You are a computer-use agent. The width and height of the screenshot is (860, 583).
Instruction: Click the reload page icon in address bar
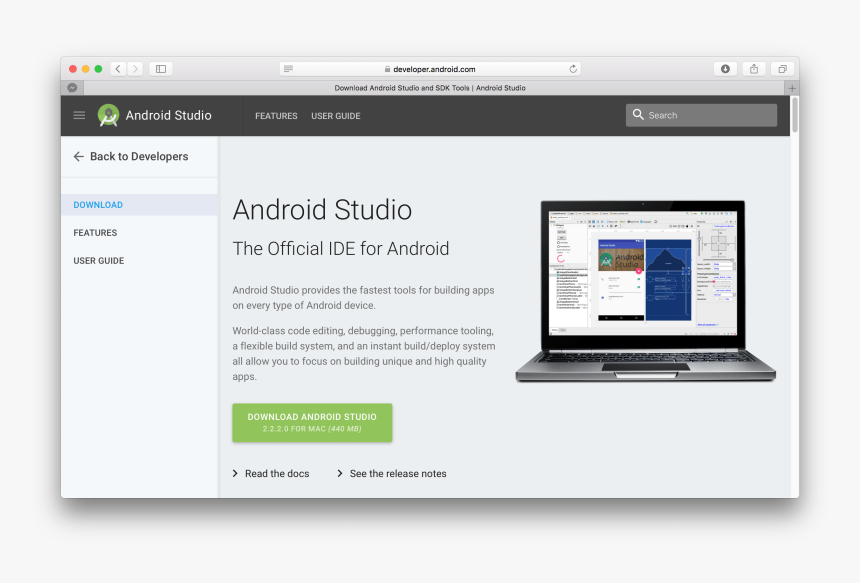click(573, 69)
